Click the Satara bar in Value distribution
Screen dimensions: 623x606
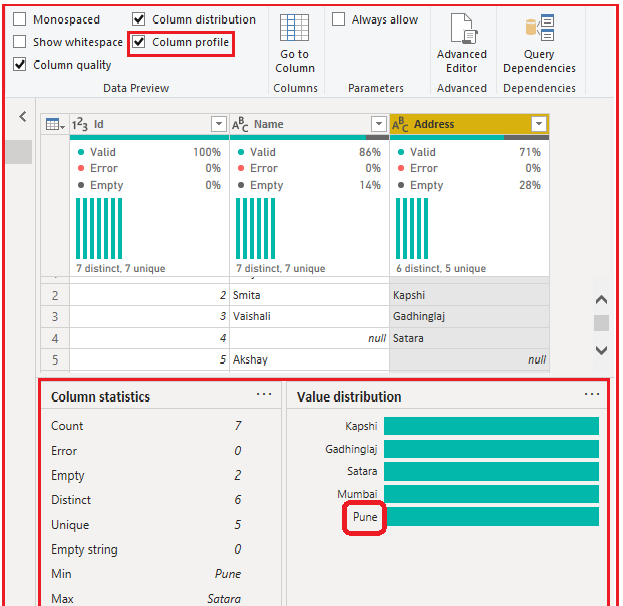coord(491,471)
